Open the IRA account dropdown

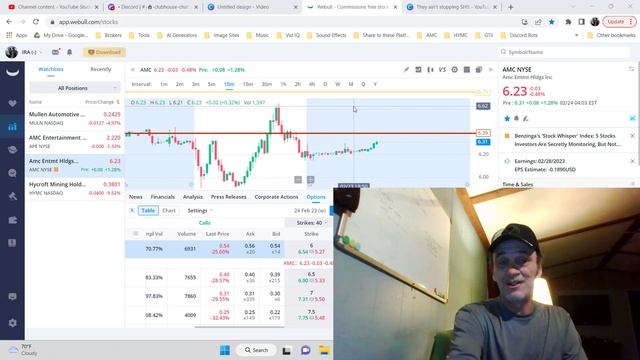pyautogui.click(x=32, y=52)
